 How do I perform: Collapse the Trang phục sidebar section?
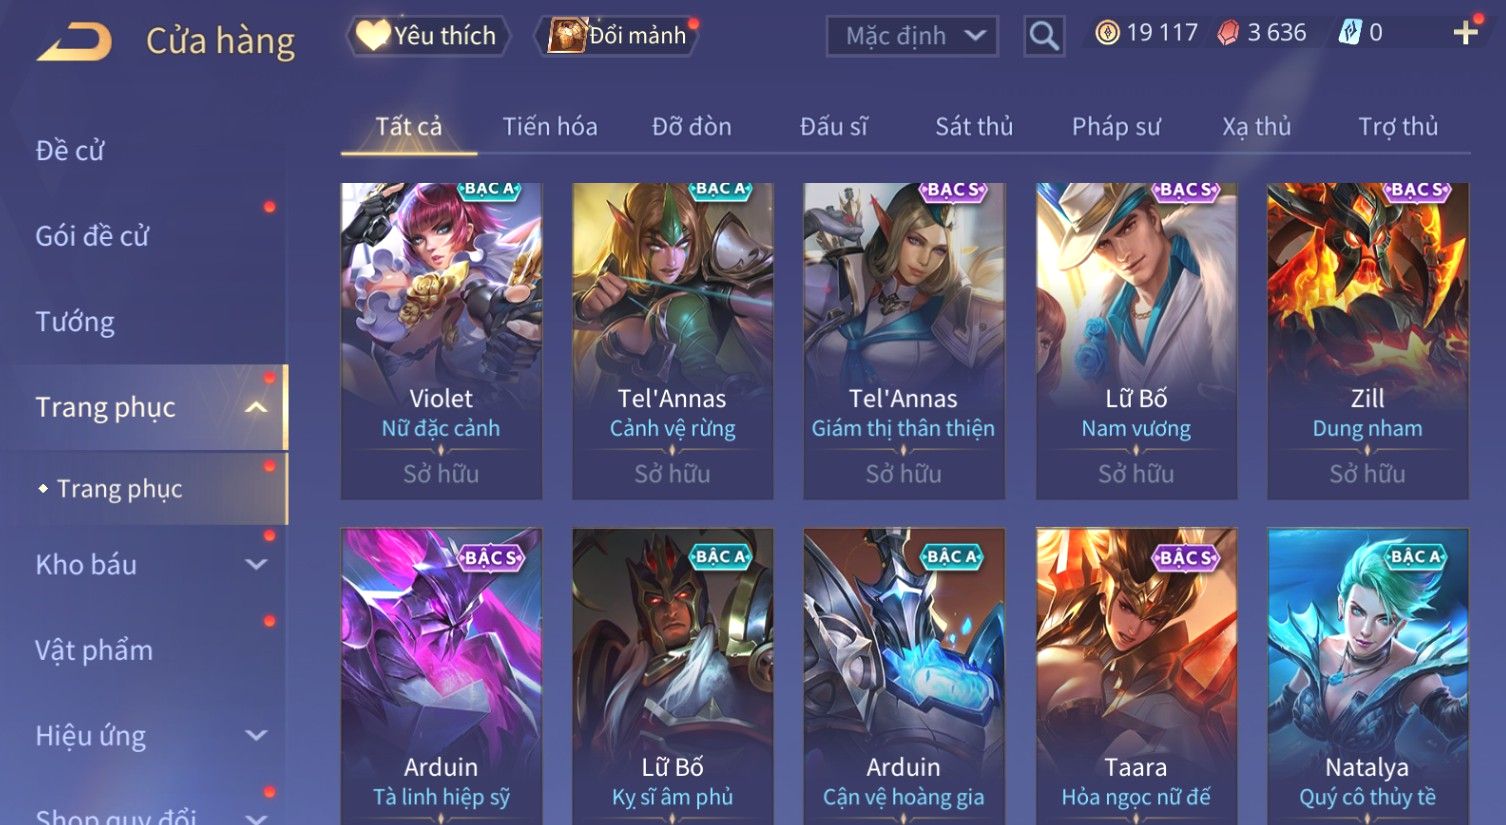click(x=256, y=407)
